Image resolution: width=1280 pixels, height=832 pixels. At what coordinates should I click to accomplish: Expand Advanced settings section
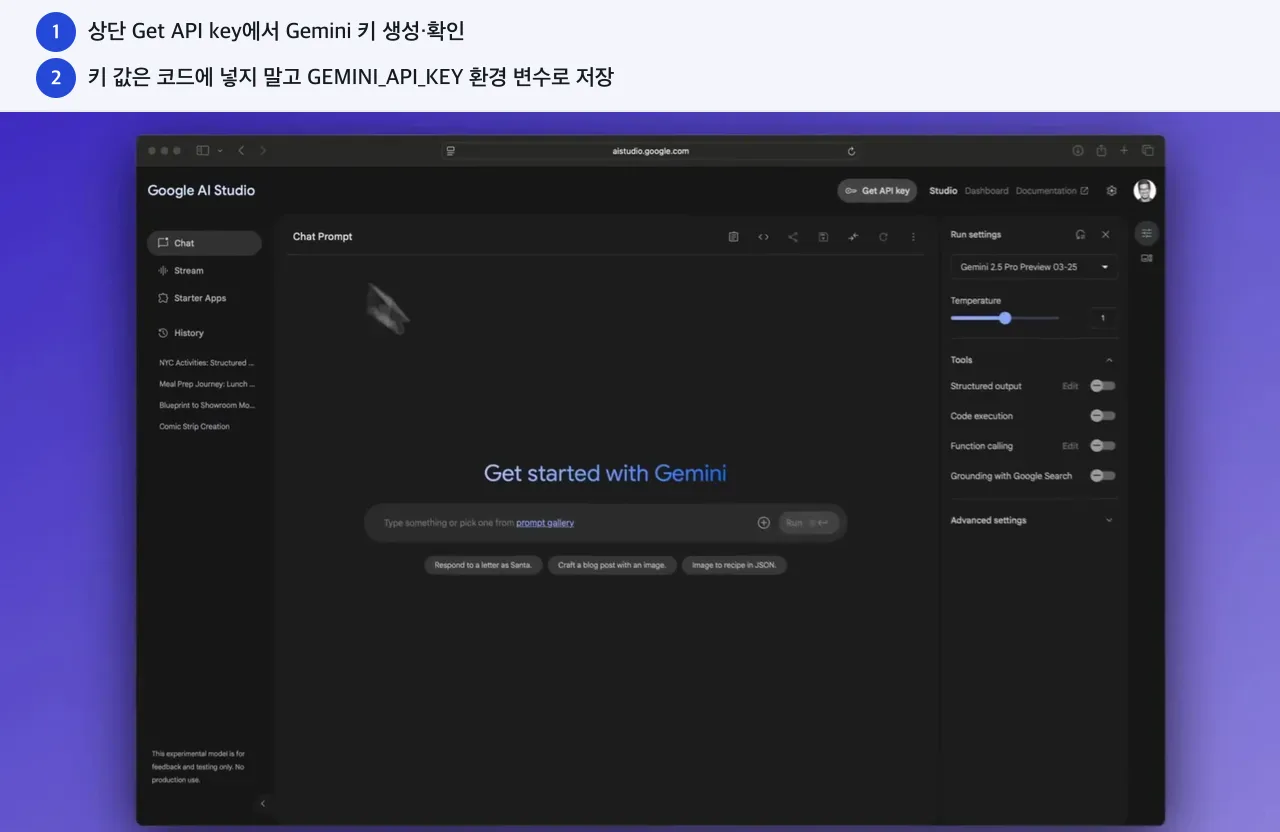point(1034,520)
